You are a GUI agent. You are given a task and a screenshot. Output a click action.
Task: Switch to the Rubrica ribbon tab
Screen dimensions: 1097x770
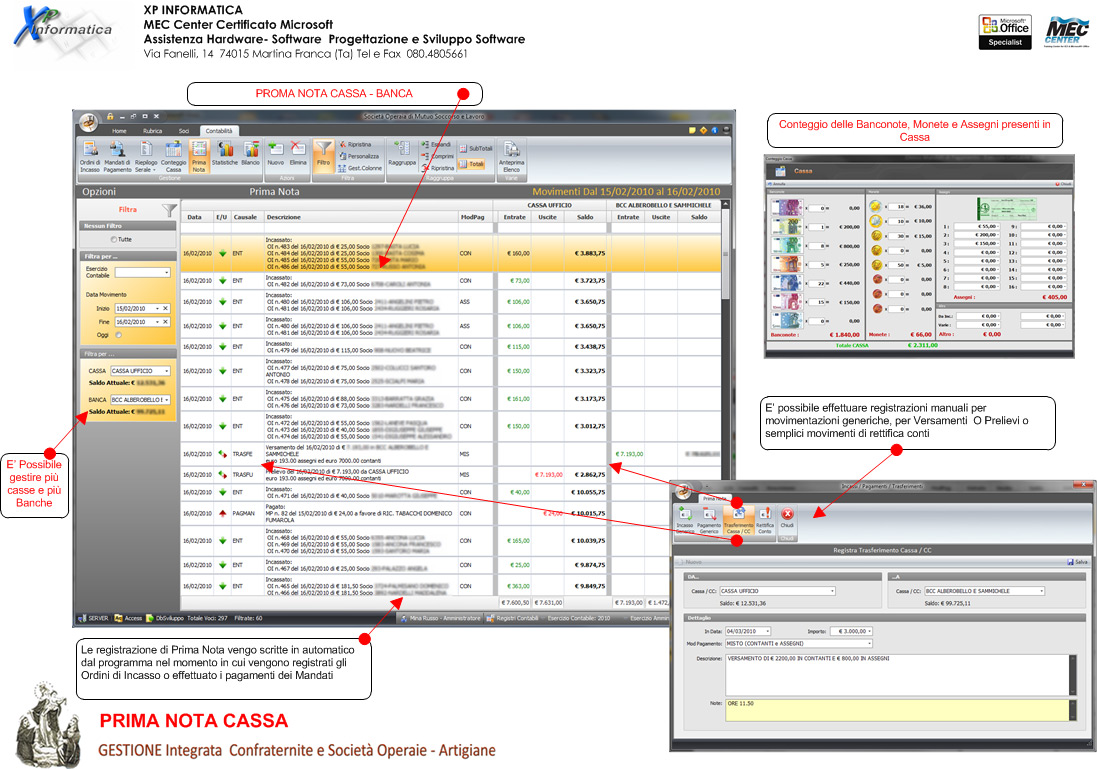[x=152, y=131]
